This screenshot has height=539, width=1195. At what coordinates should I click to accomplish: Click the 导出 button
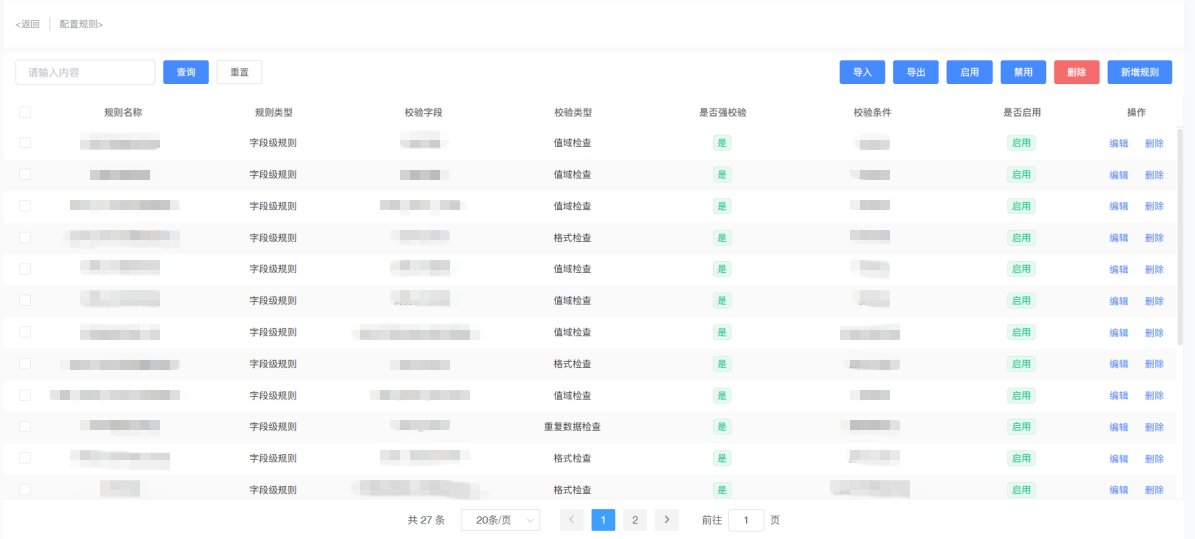(x=916, y=72)
